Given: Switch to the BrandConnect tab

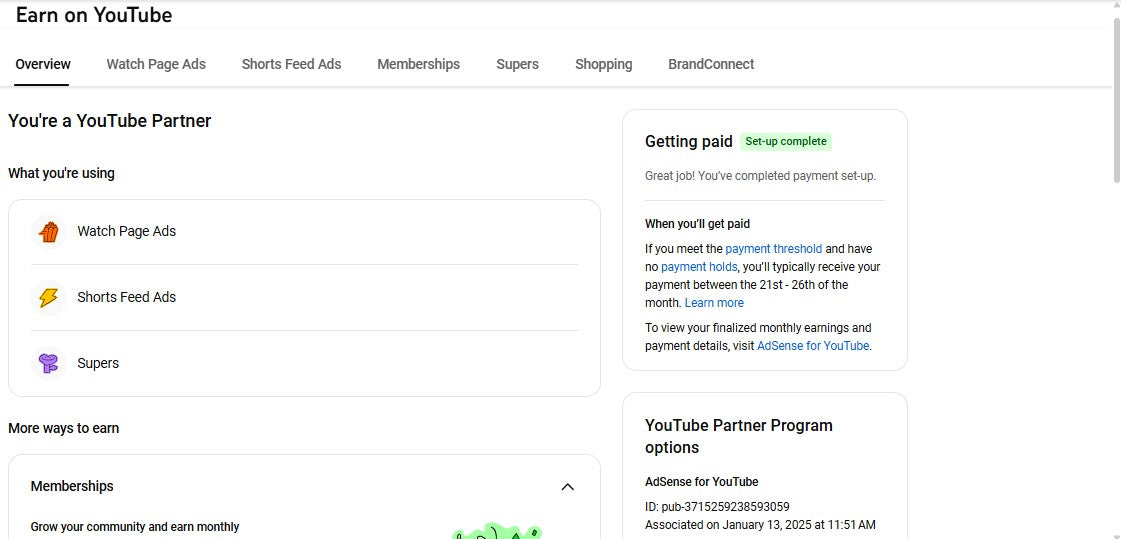Looking at the screenshot, I should click(711, 64).
